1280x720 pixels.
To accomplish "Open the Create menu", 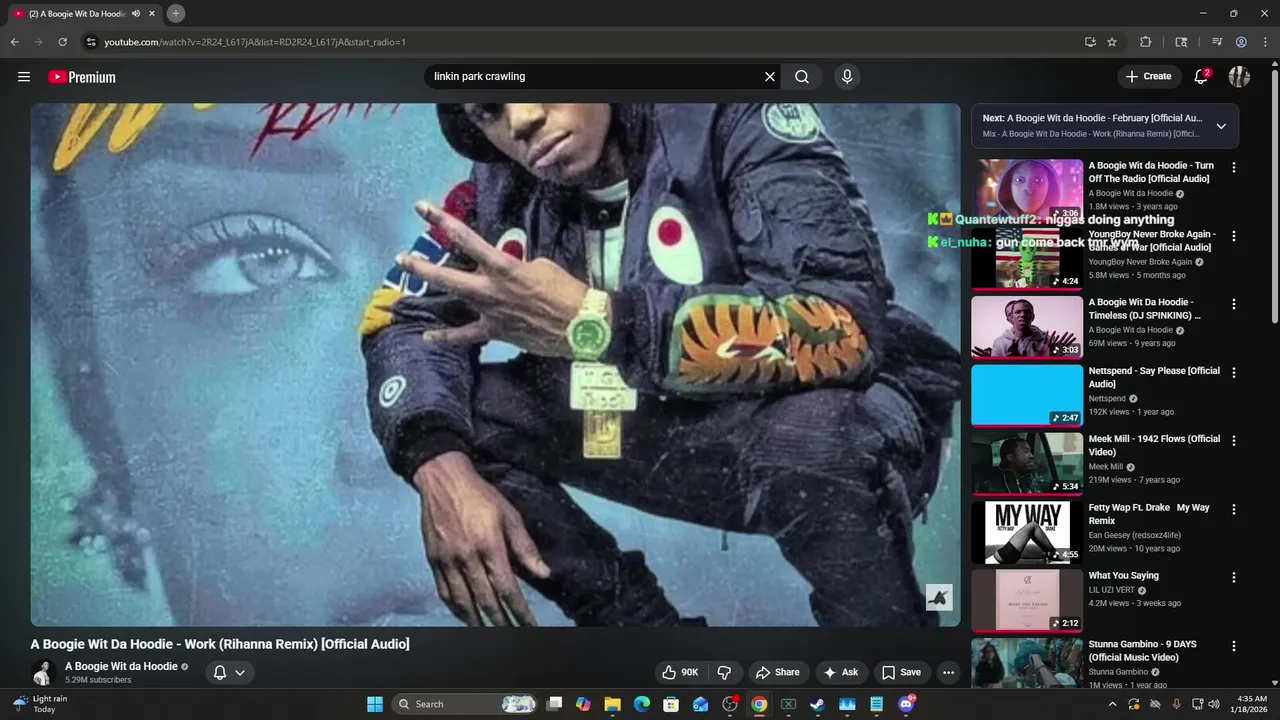I will [x=1148, y=77].
